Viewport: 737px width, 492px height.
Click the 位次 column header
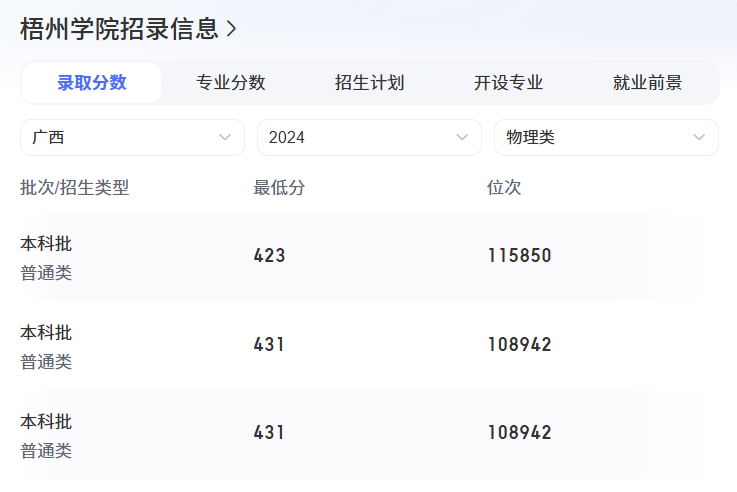coord(504,187)
